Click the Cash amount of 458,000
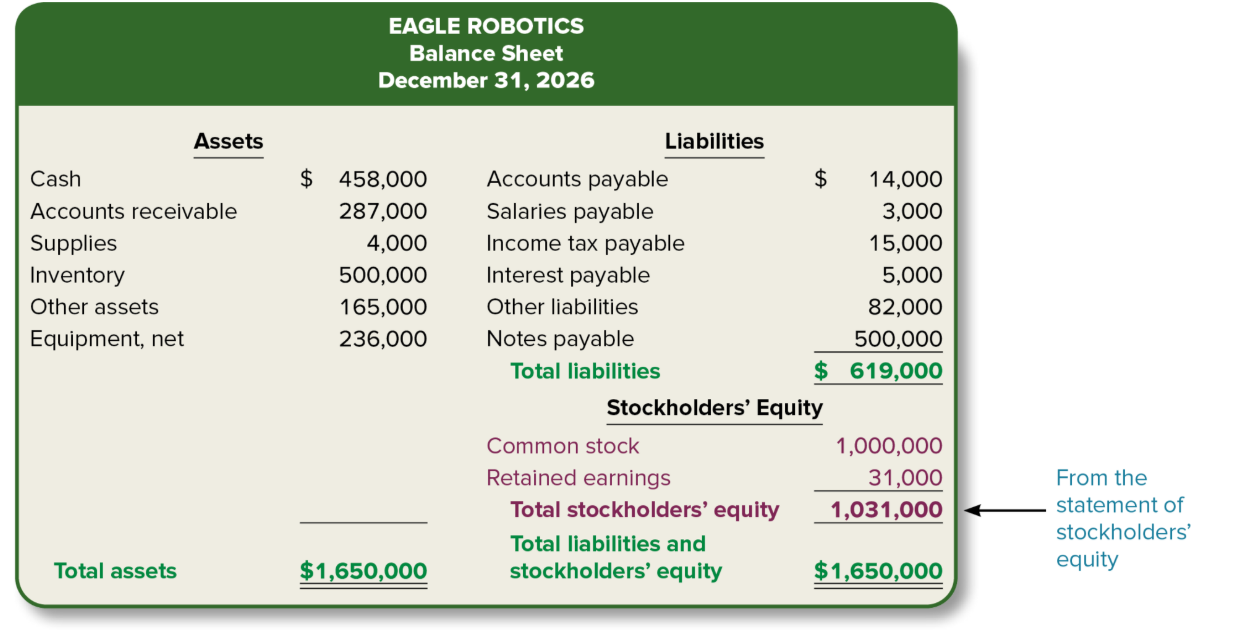The height and width of the screenshot is (635, 1252). coord(382,179)
